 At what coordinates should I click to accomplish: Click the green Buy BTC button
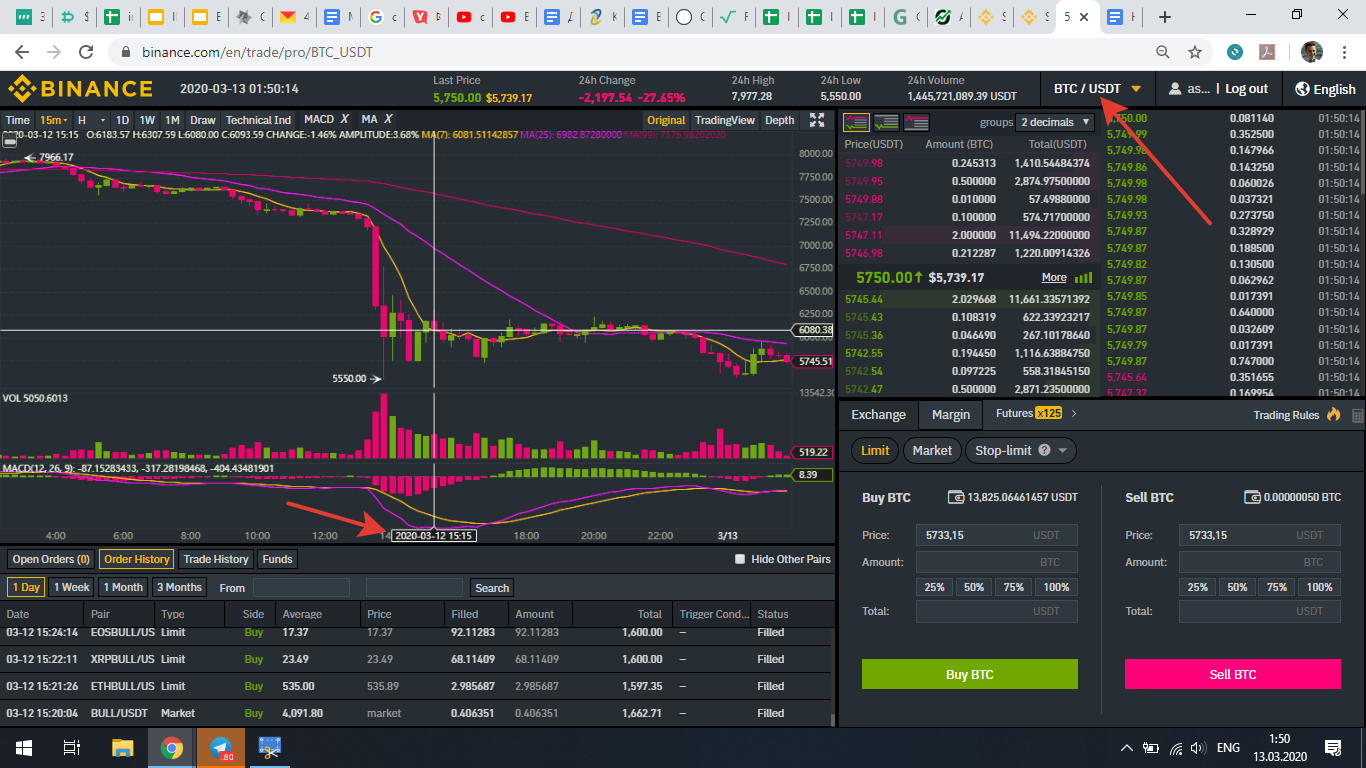click(970, 674)
